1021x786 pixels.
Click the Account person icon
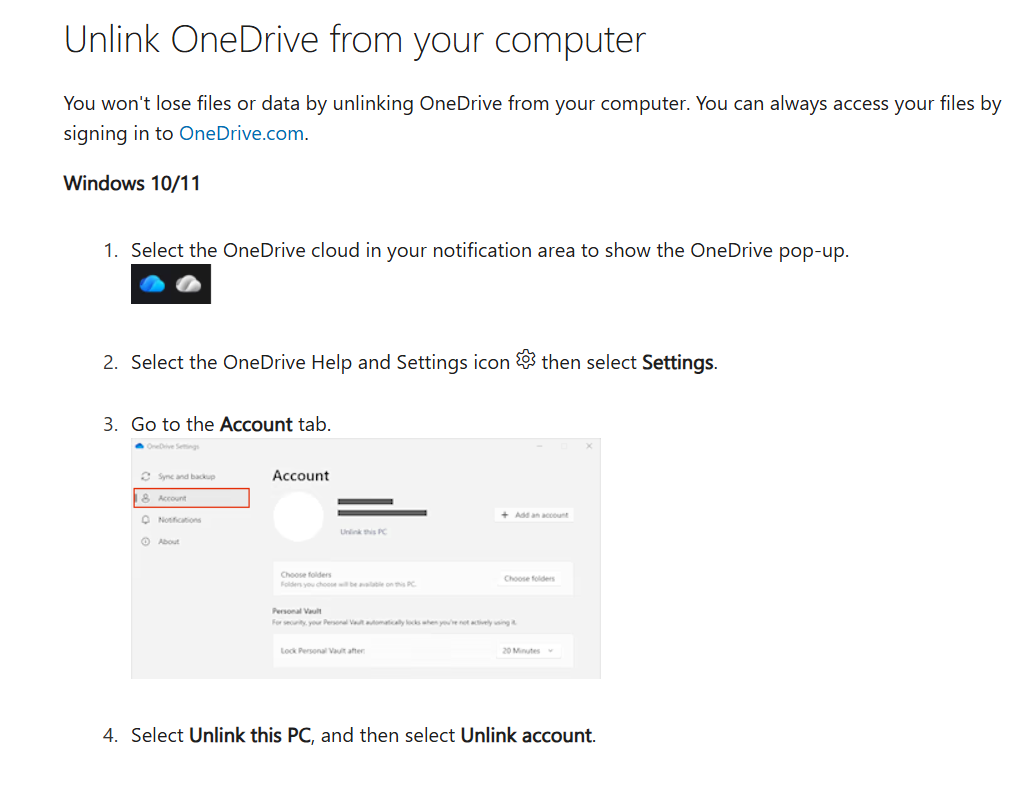146,498
